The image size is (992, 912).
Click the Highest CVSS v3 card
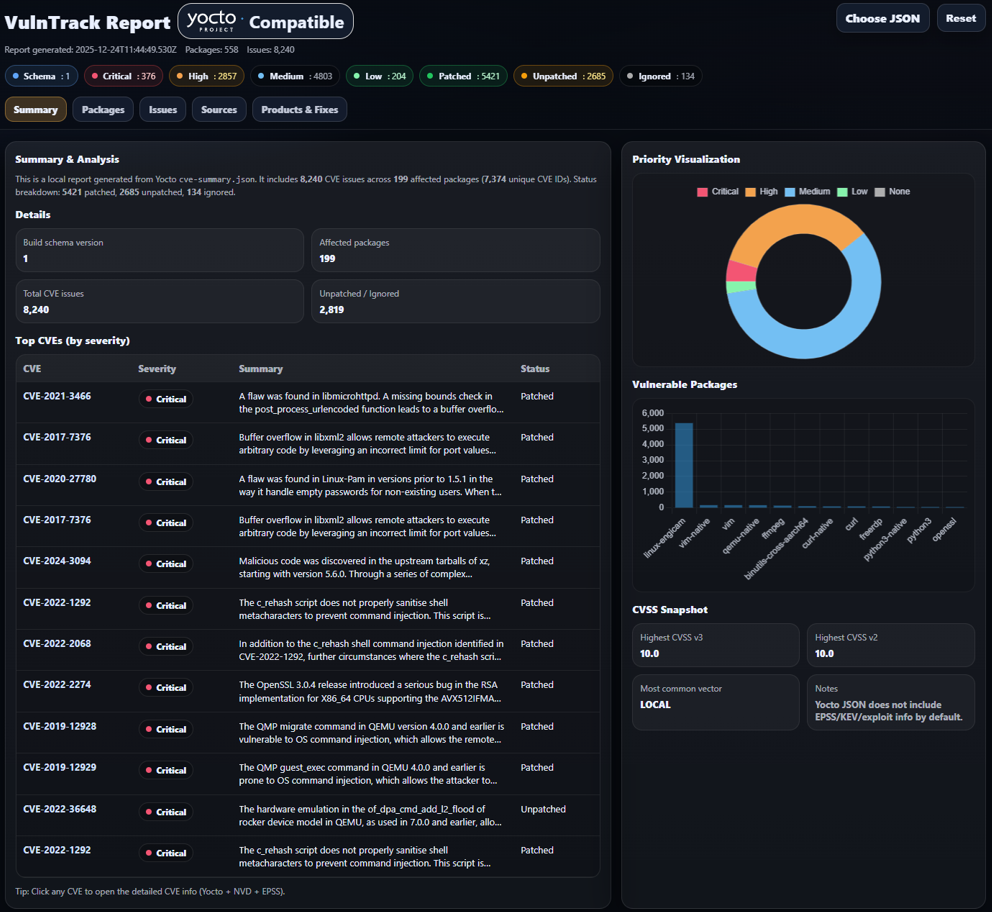click(716, 645)
